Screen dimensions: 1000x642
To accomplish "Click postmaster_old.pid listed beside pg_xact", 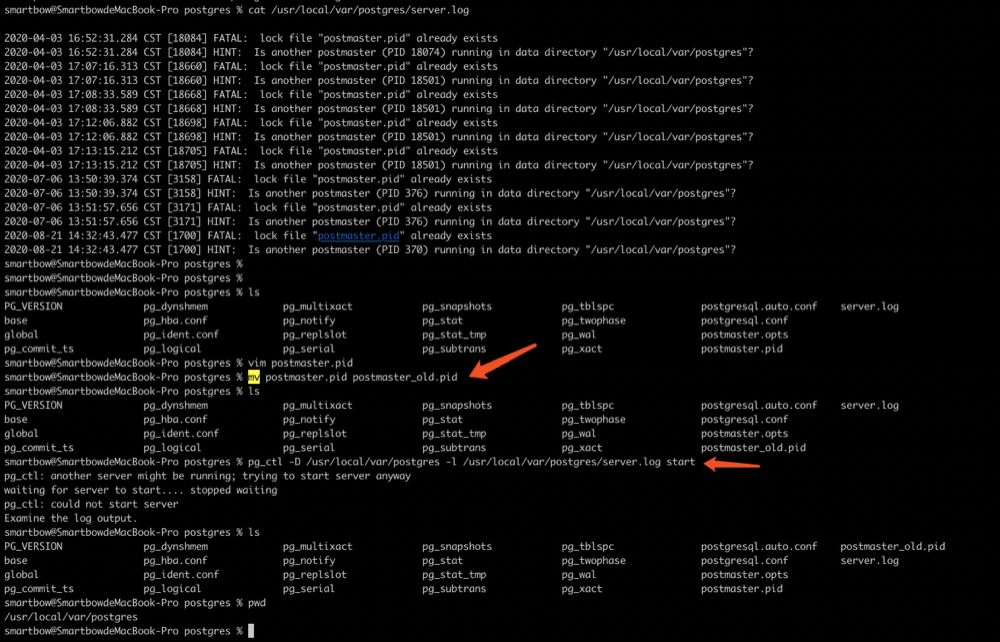I will click(753, 448).
